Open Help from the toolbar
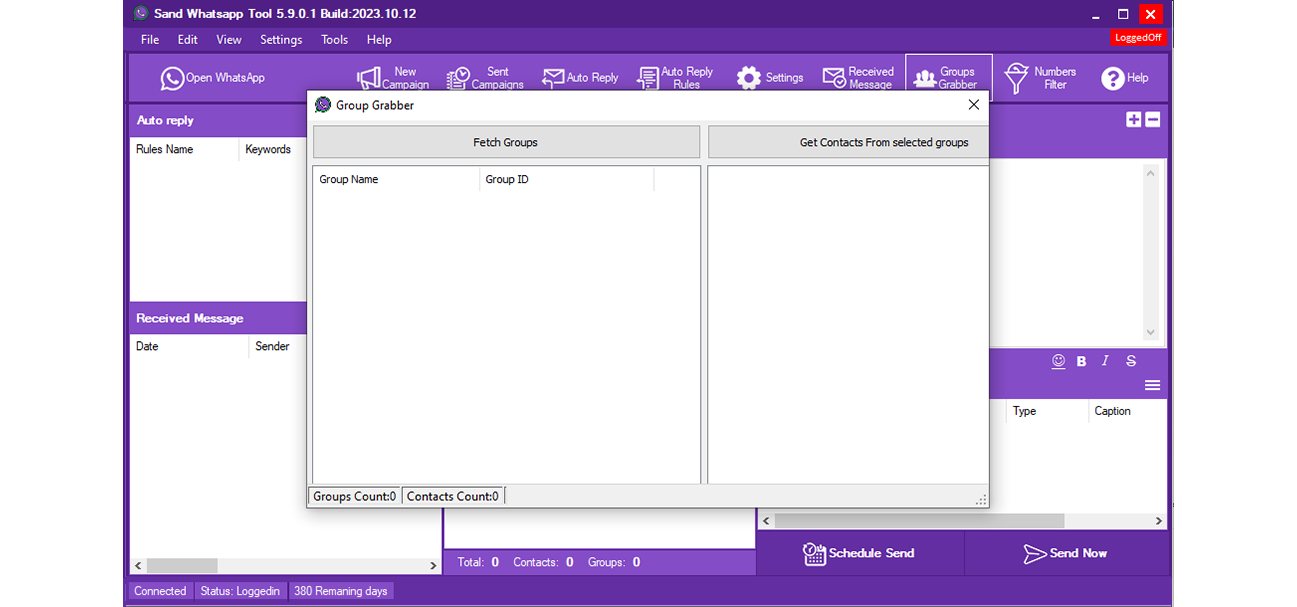The height and width of the screenshot is (607, 1297). [1125, 78]
